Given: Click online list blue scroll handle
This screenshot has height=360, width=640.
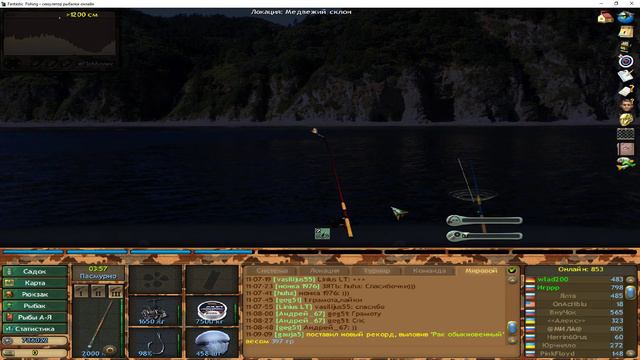Looking at the screenshot, I should [x=630, y=292].
